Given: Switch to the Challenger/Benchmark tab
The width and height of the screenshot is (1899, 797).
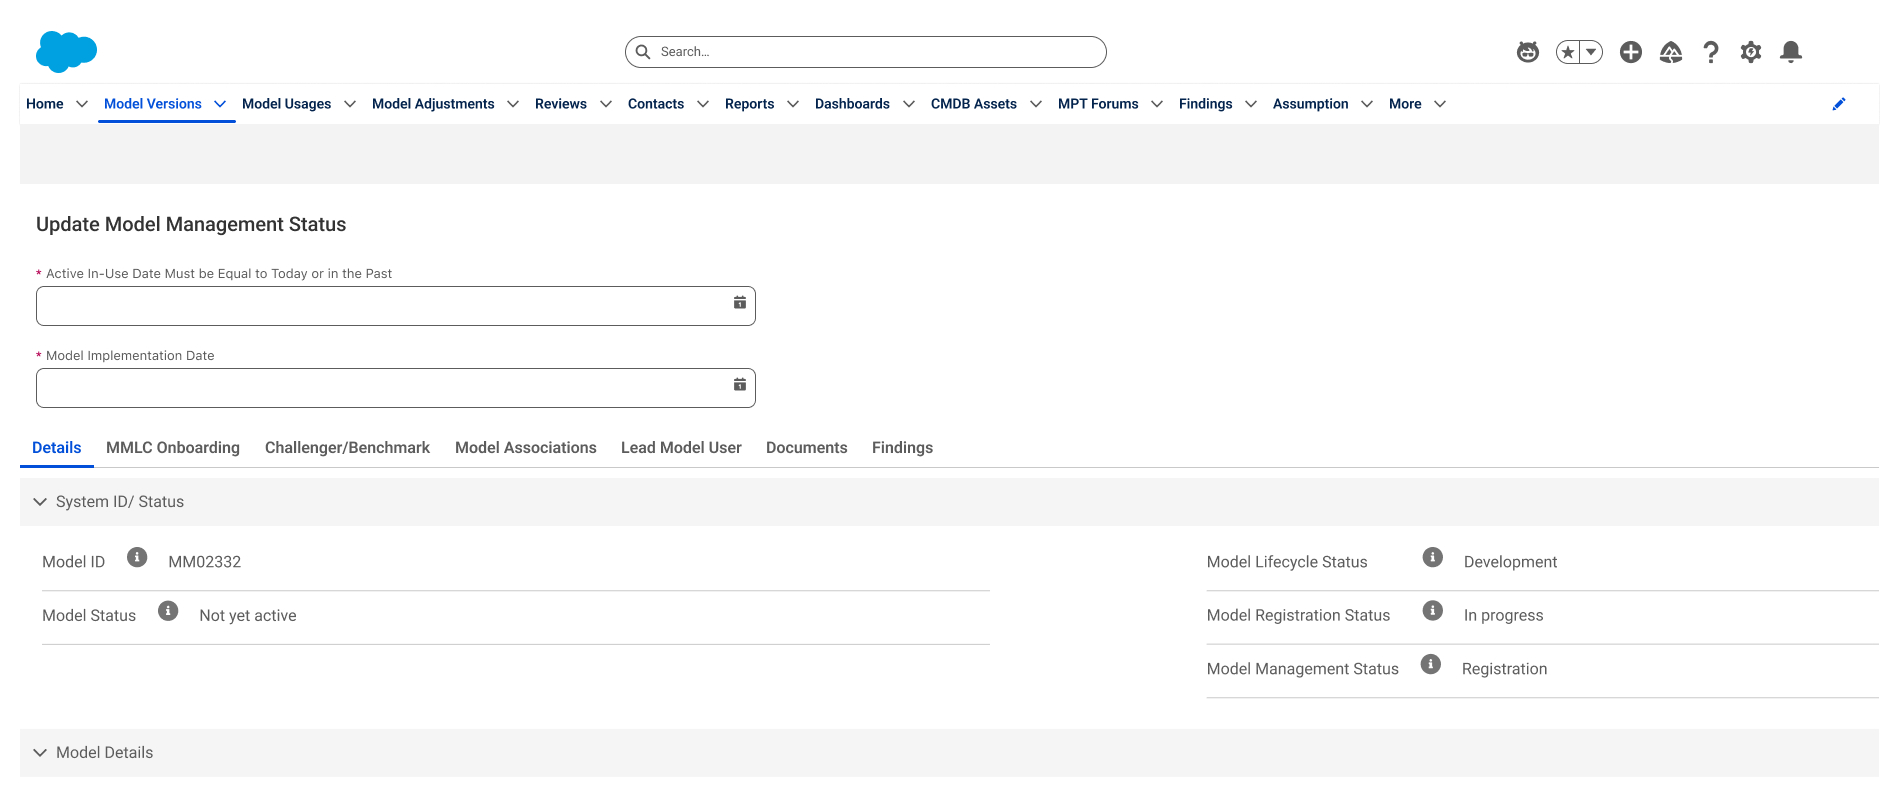Looking at the screenshot, I should pyautogui.click(x=347, y=448).
